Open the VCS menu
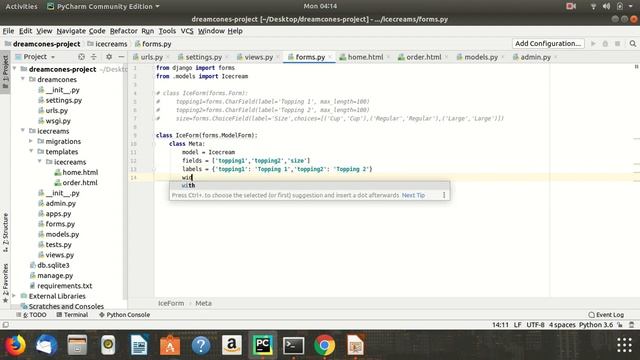Image resolution: width=640 pixels, height=360 pixels. pyautogui.click(x=187, y=31)
